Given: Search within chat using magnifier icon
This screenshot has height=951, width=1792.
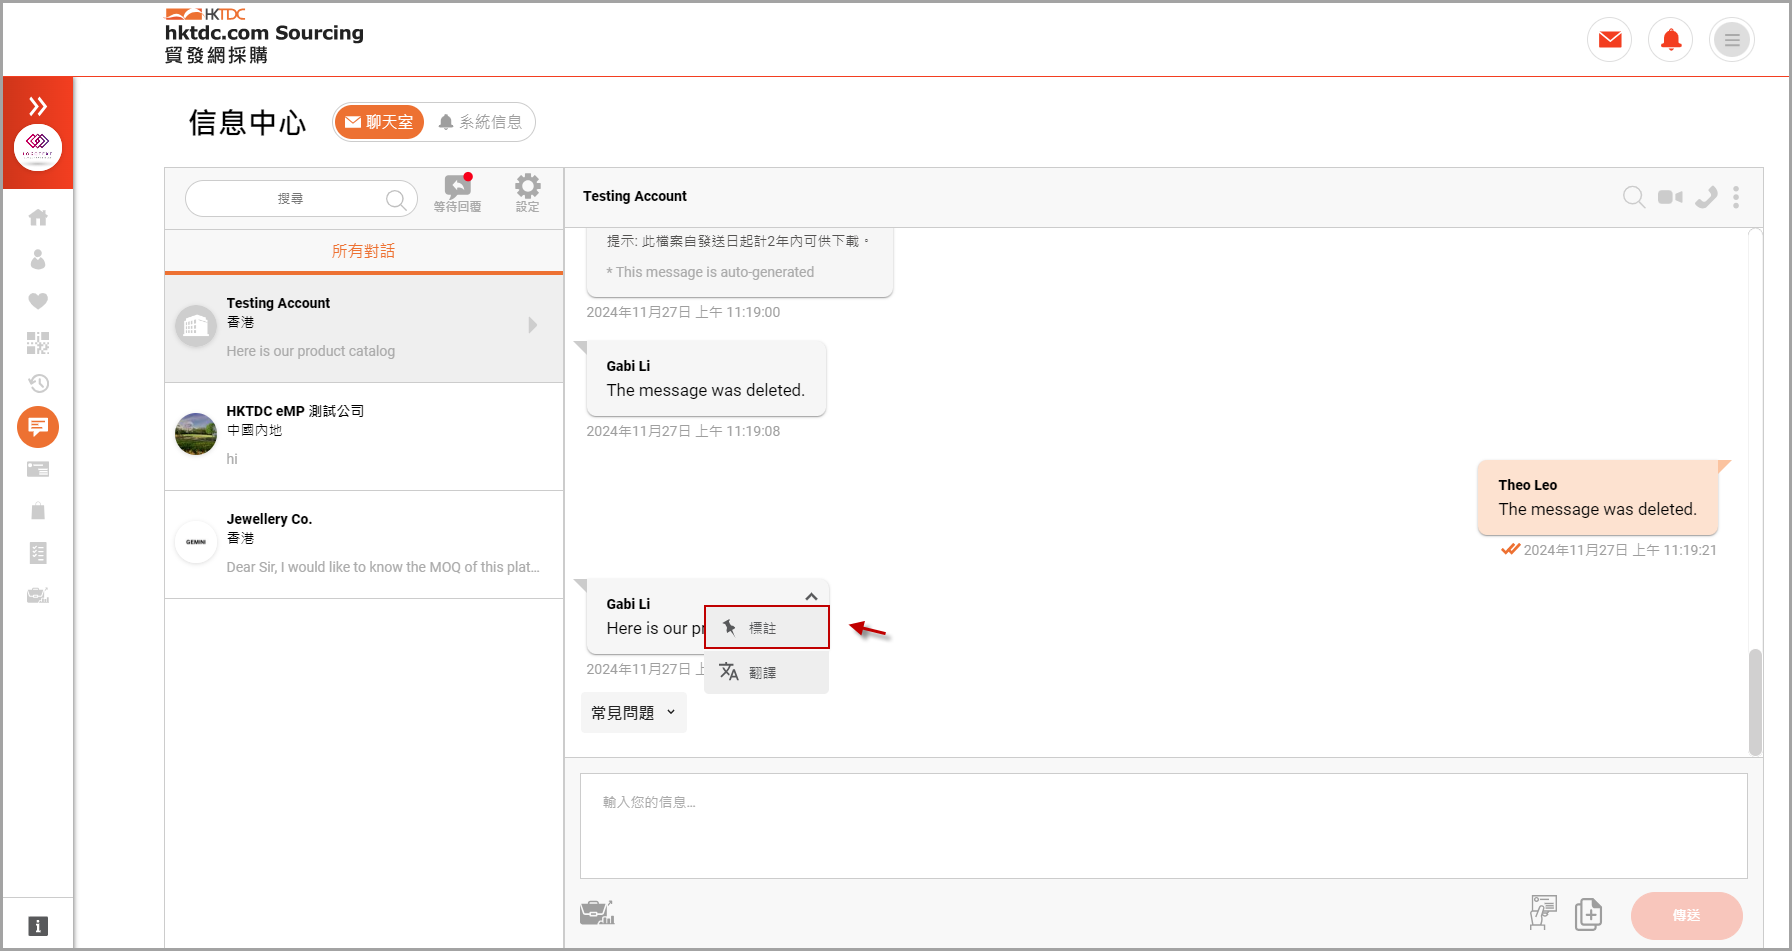Looking at the screenshot, I should 1634,197.
